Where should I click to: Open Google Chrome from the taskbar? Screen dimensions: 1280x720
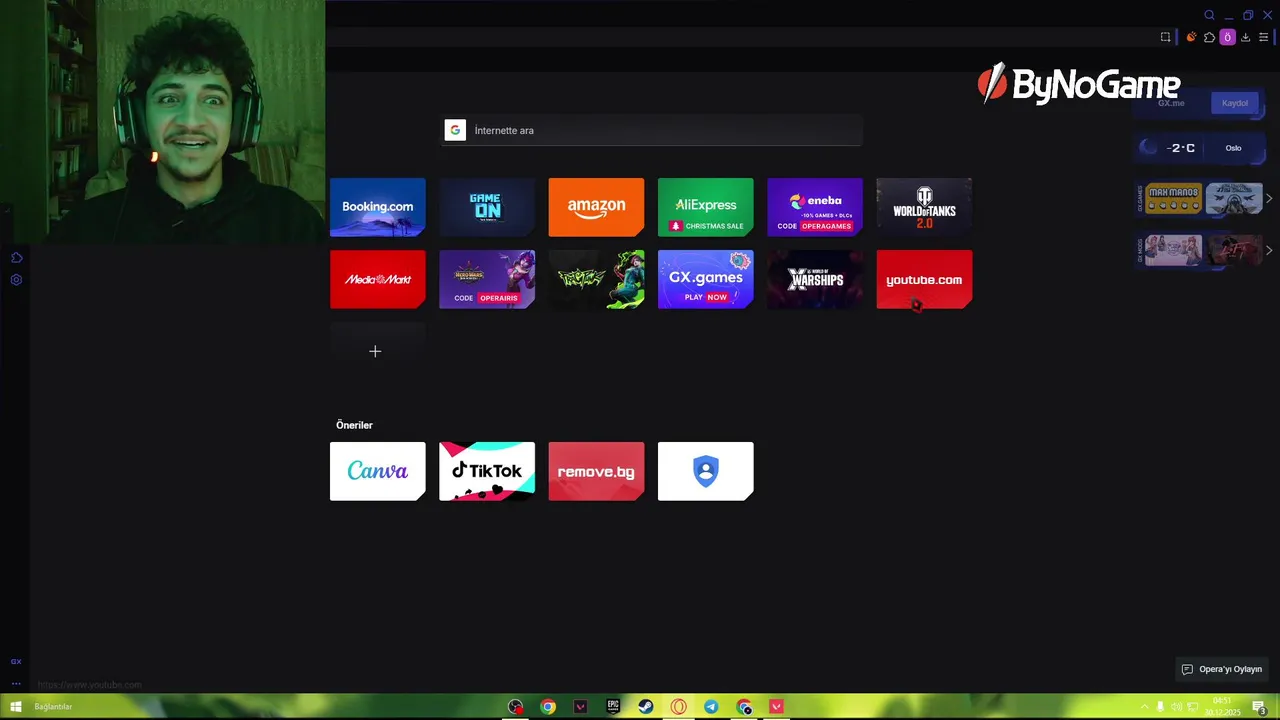pos(548,707)
